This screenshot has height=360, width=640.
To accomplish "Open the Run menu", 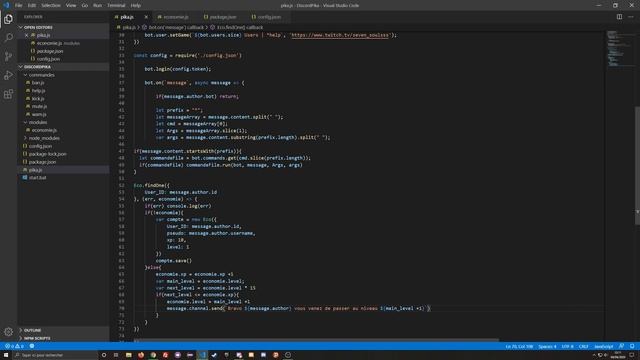I will (98, 5).
